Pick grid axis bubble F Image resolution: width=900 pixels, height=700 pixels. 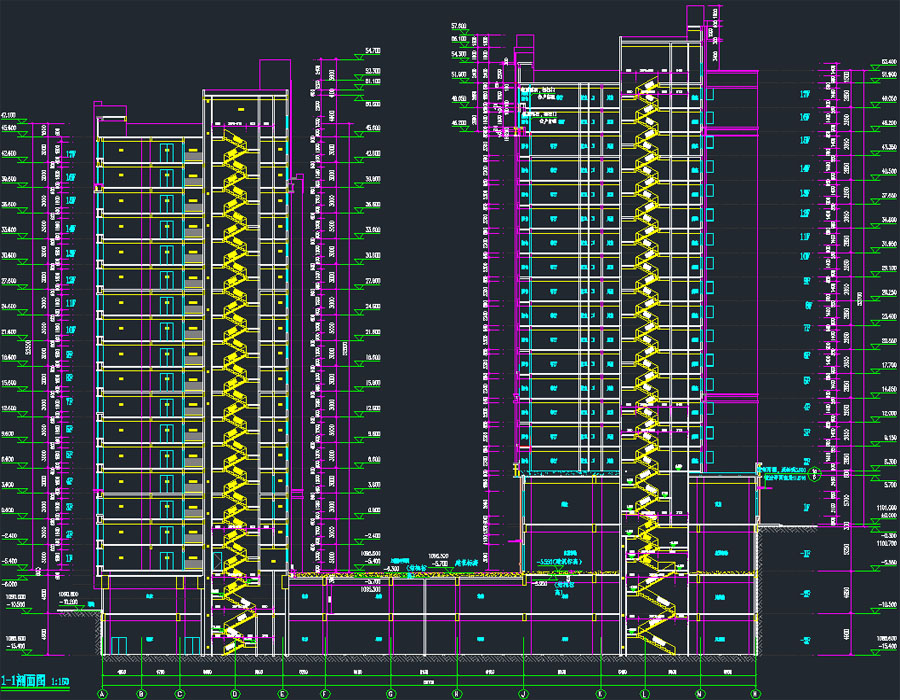click(x=325, y=694)
